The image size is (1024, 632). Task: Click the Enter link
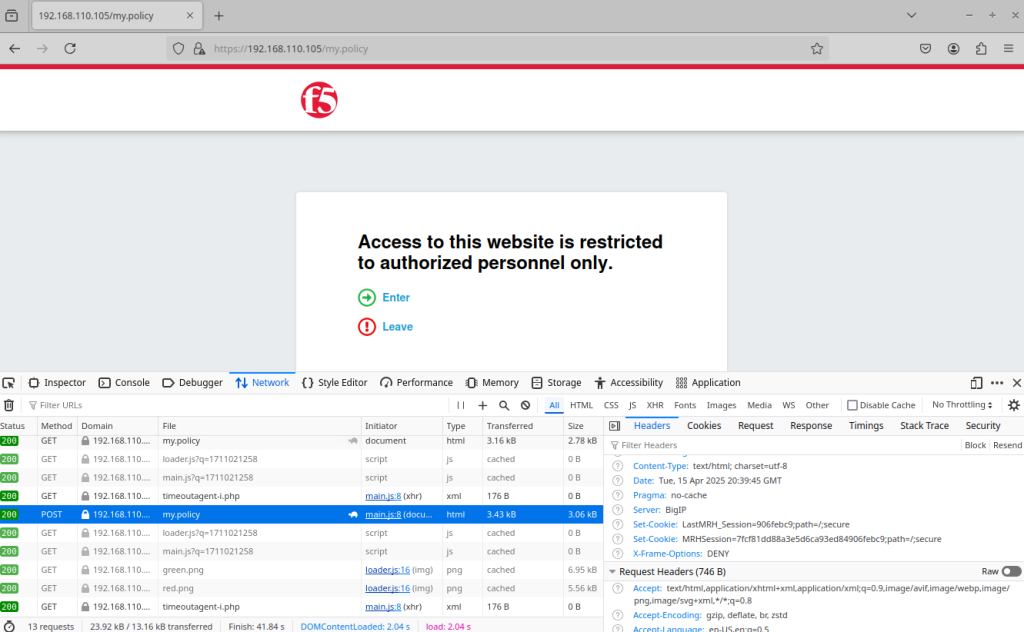tap(396, 297)
